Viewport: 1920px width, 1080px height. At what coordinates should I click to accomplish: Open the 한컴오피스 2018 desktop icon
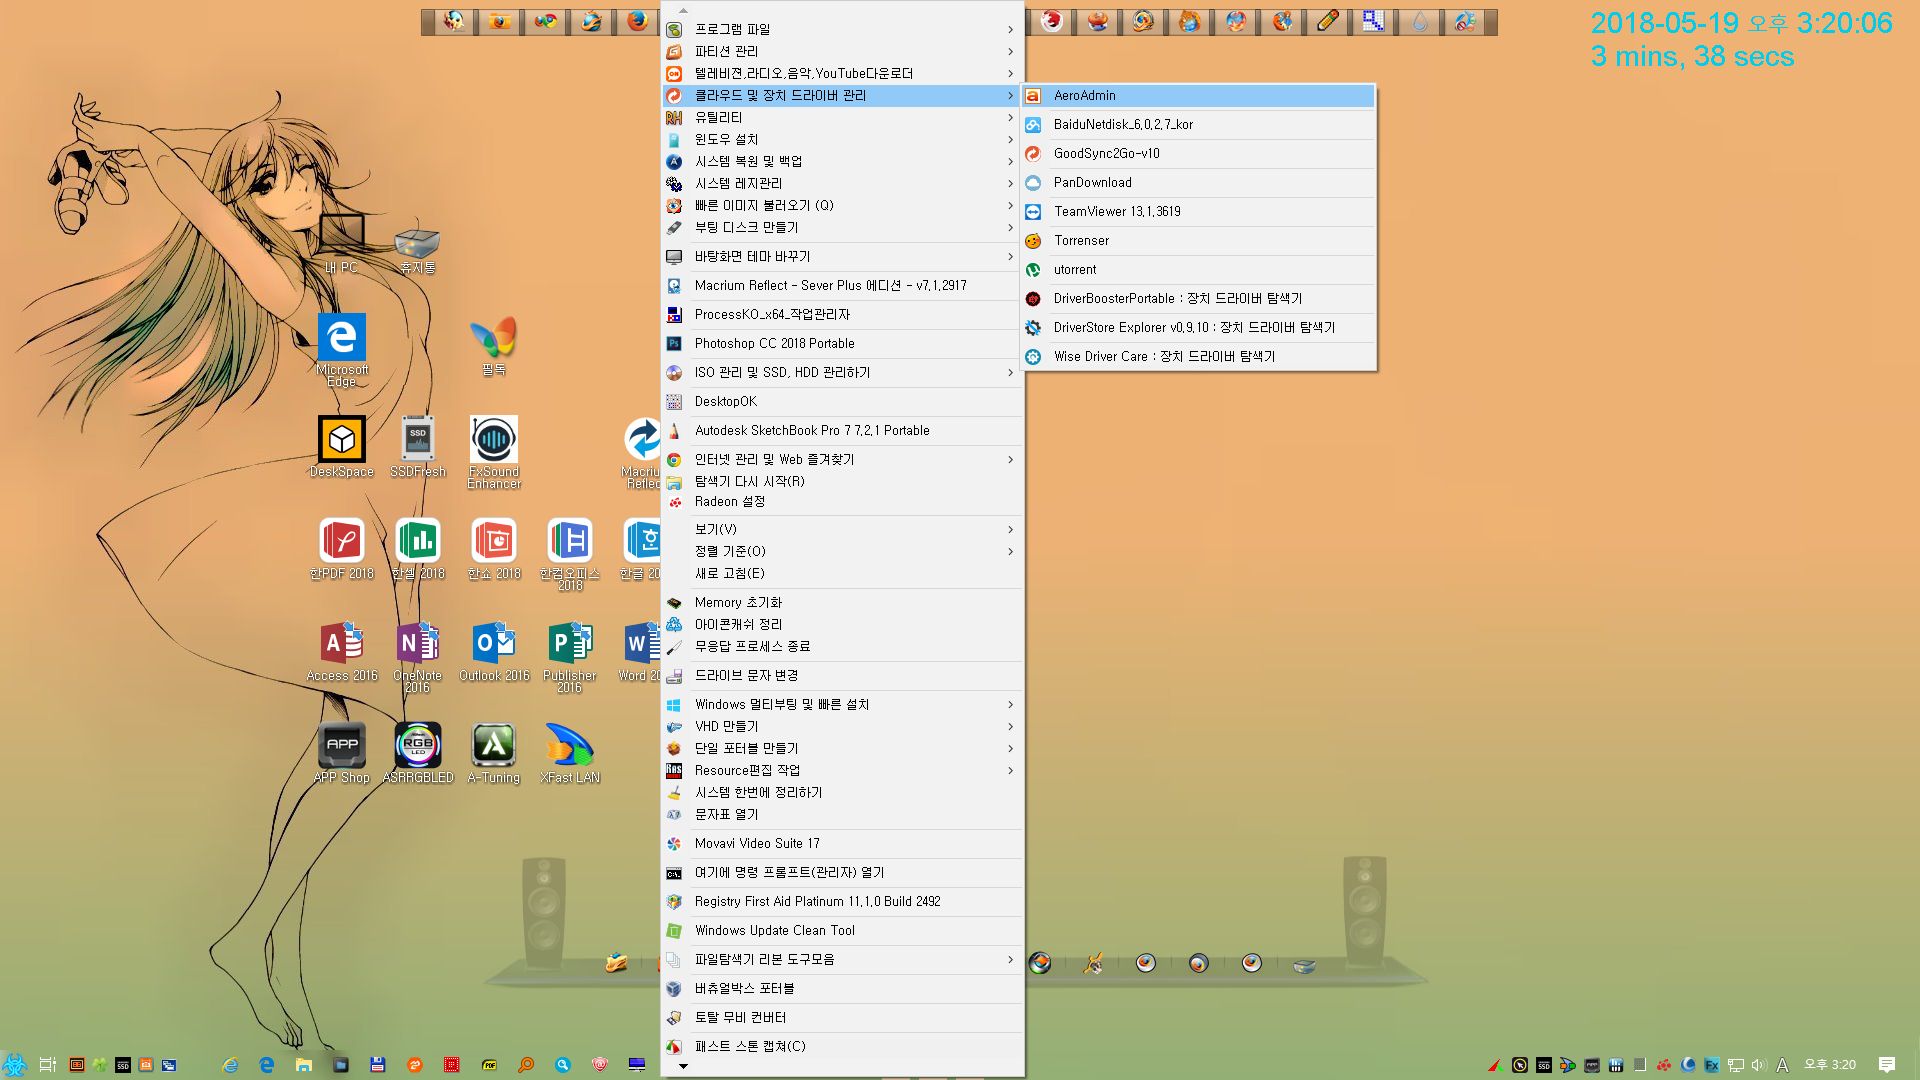570,554
